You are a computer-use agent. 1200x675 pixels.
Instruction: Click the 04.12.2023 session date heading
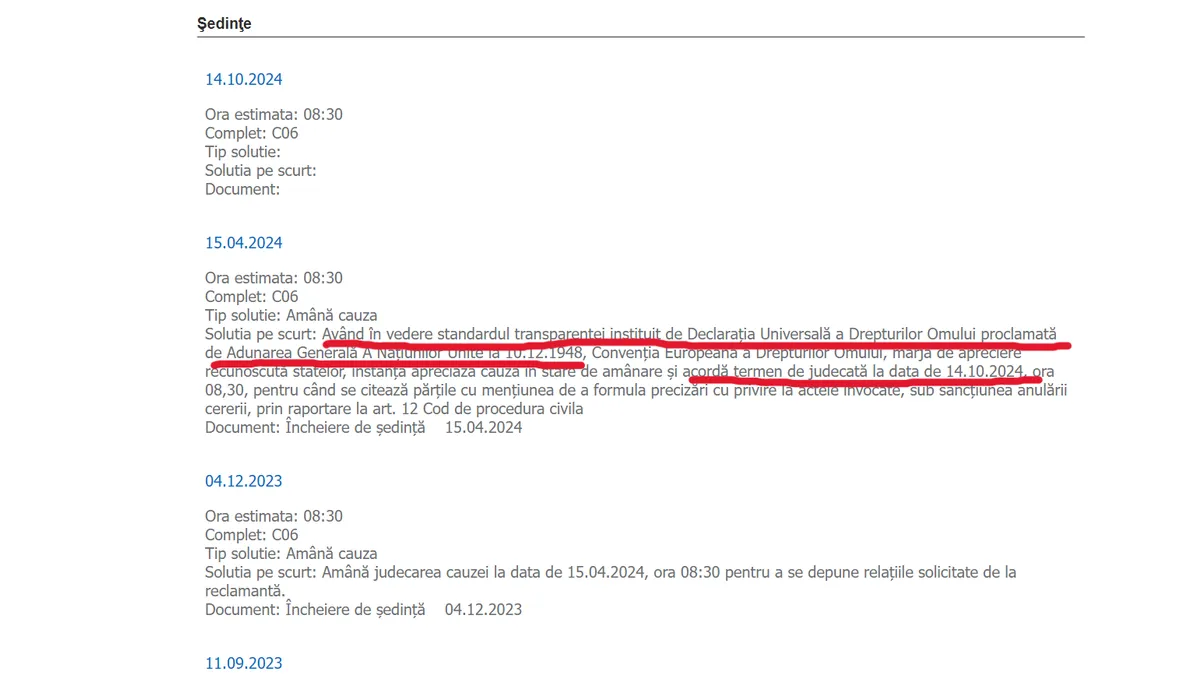(243, 481)
